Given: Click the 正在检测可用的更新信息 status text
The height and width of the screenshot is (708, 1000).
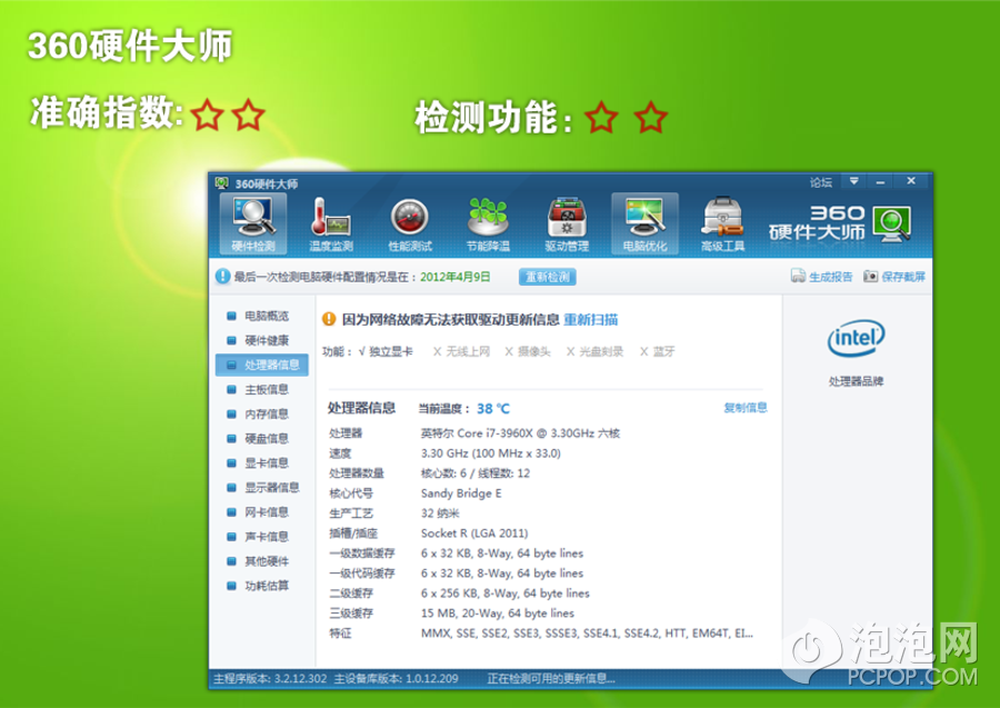Looking at the screenshot, I should (x=551, y=679).
